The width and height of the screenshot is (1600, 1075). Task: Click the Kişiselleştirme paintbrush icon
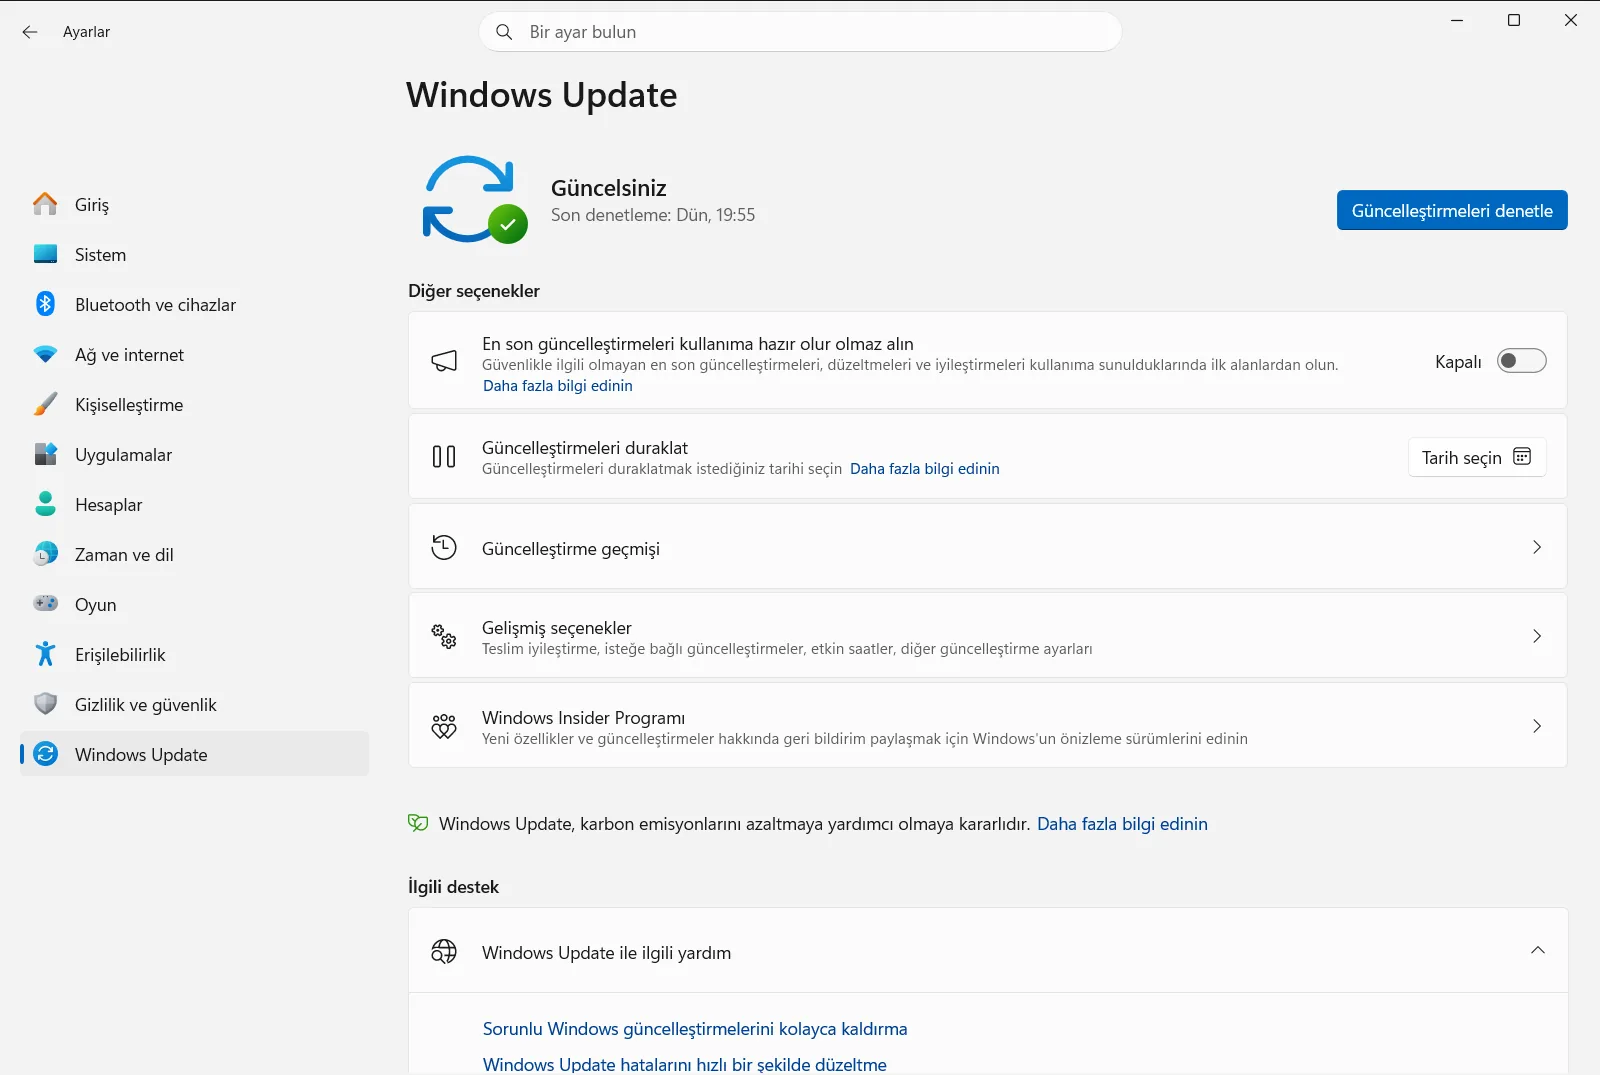coord(45,404)
